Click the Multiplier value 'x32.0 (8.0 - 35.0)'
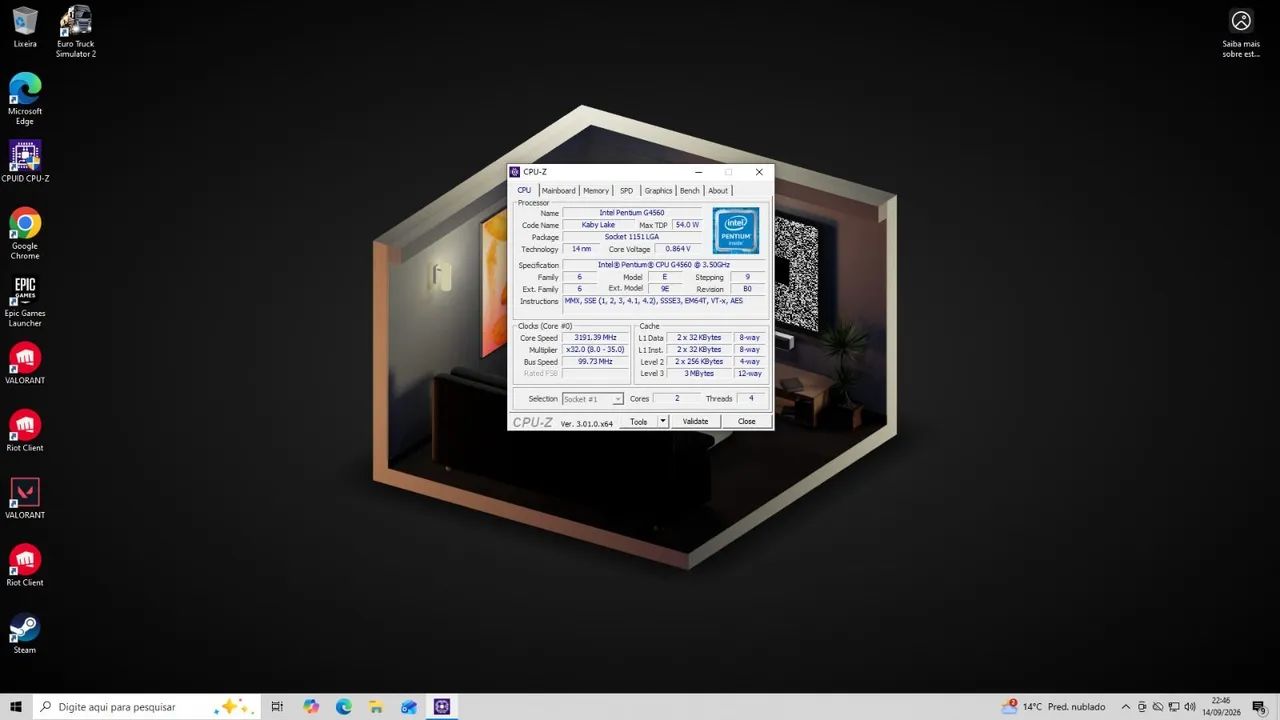The width and height of the screenshot is (1280, 720). (x=596, y=350)
